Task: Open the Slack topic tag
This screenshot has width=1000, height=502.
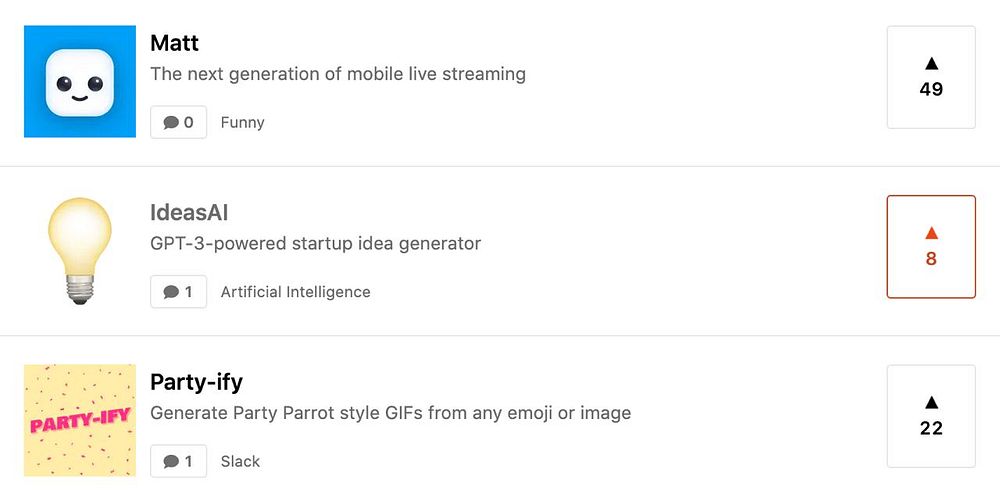Action: pyautogui.click(x=240, y=462)
